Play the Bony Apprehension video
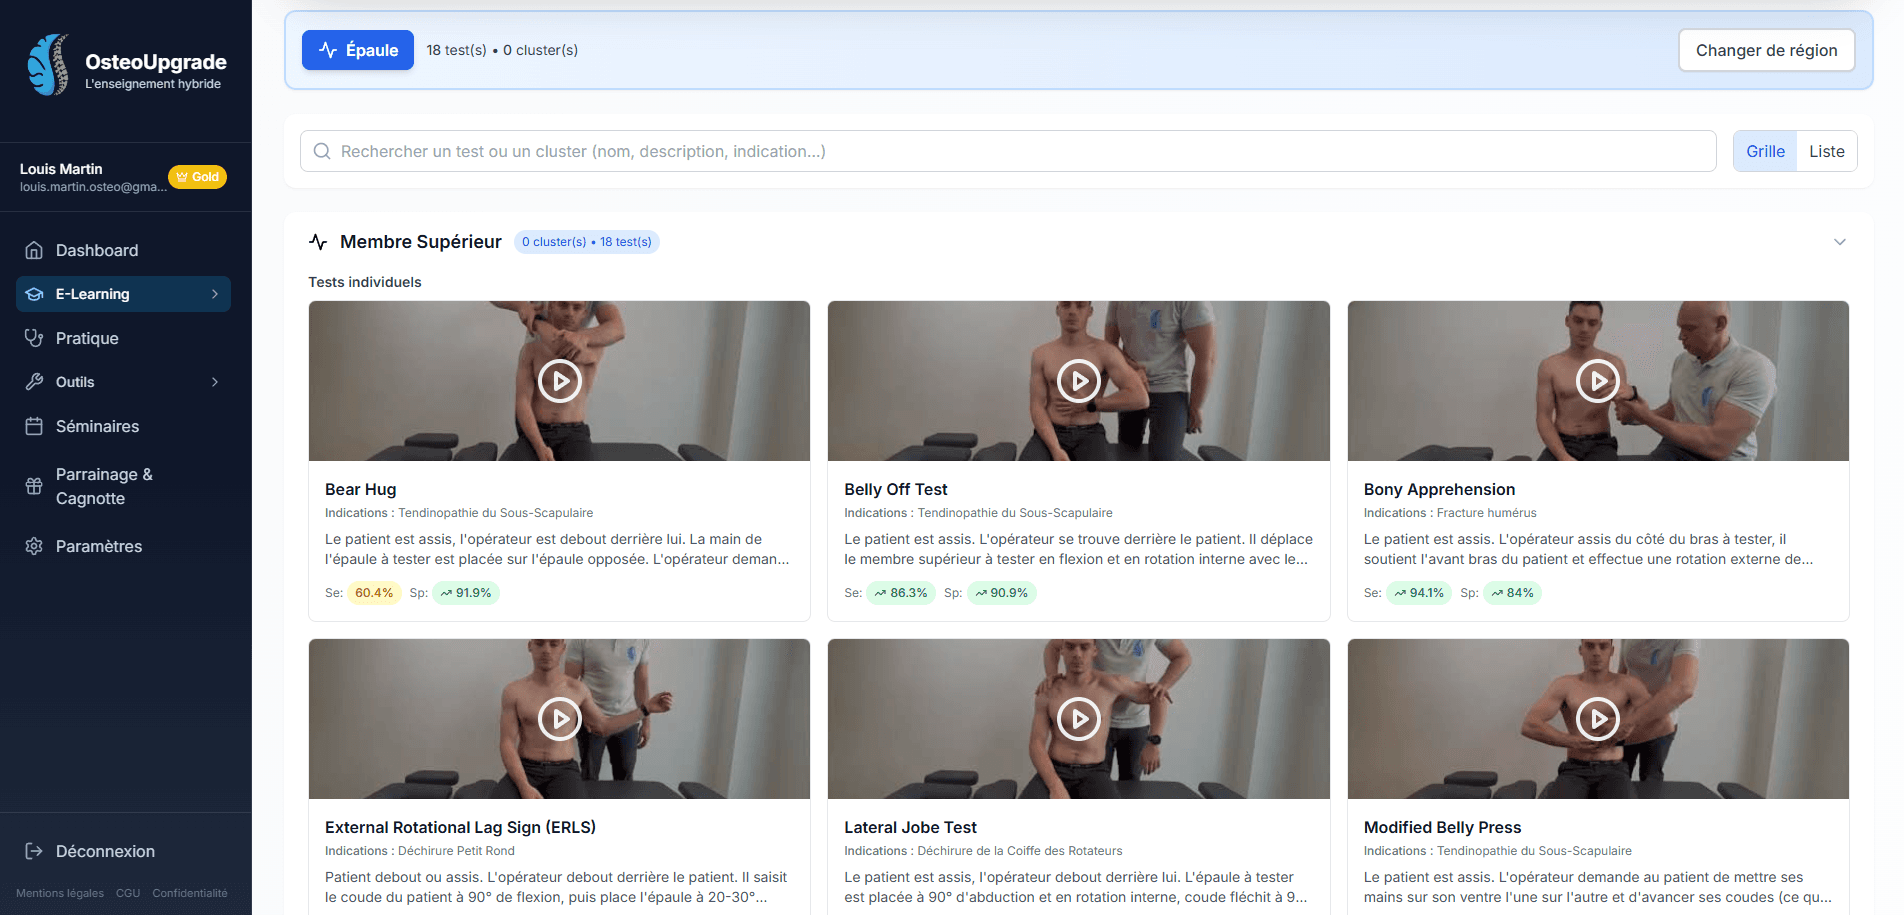Viewport: 1904px width, 915px height. click(x=1597, y=381)
